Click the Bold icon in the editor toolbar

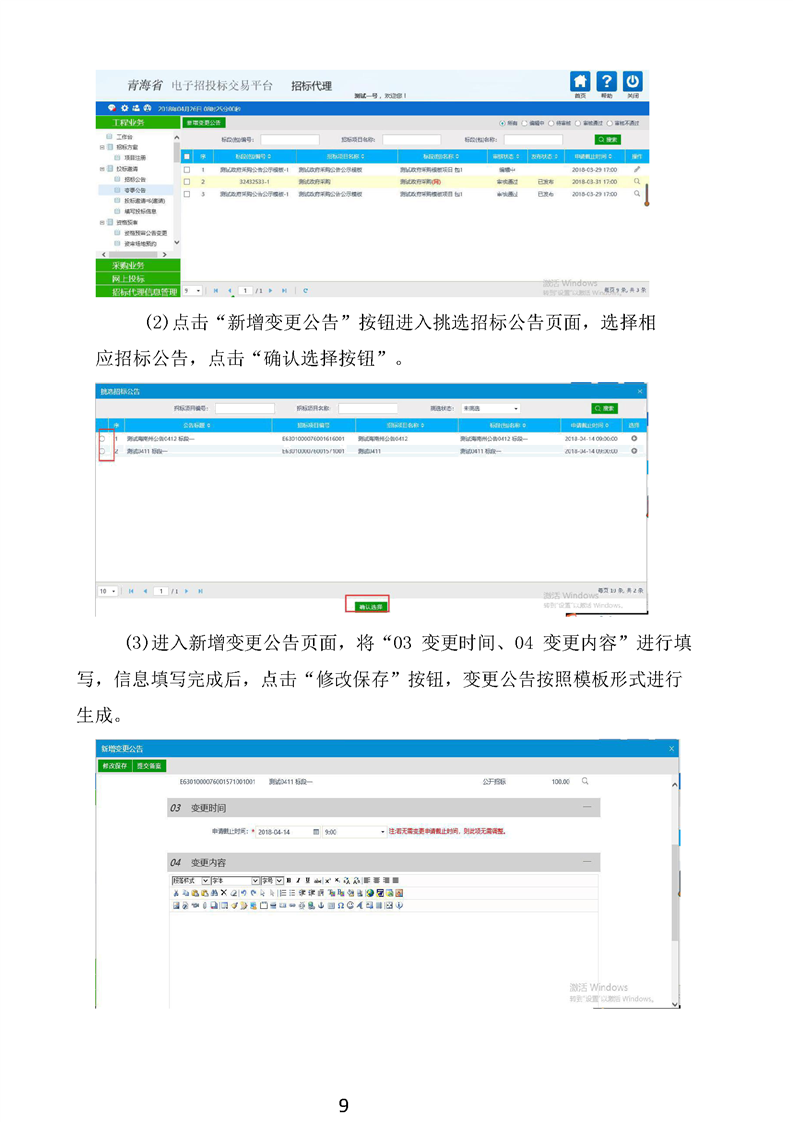coord(289,880)
